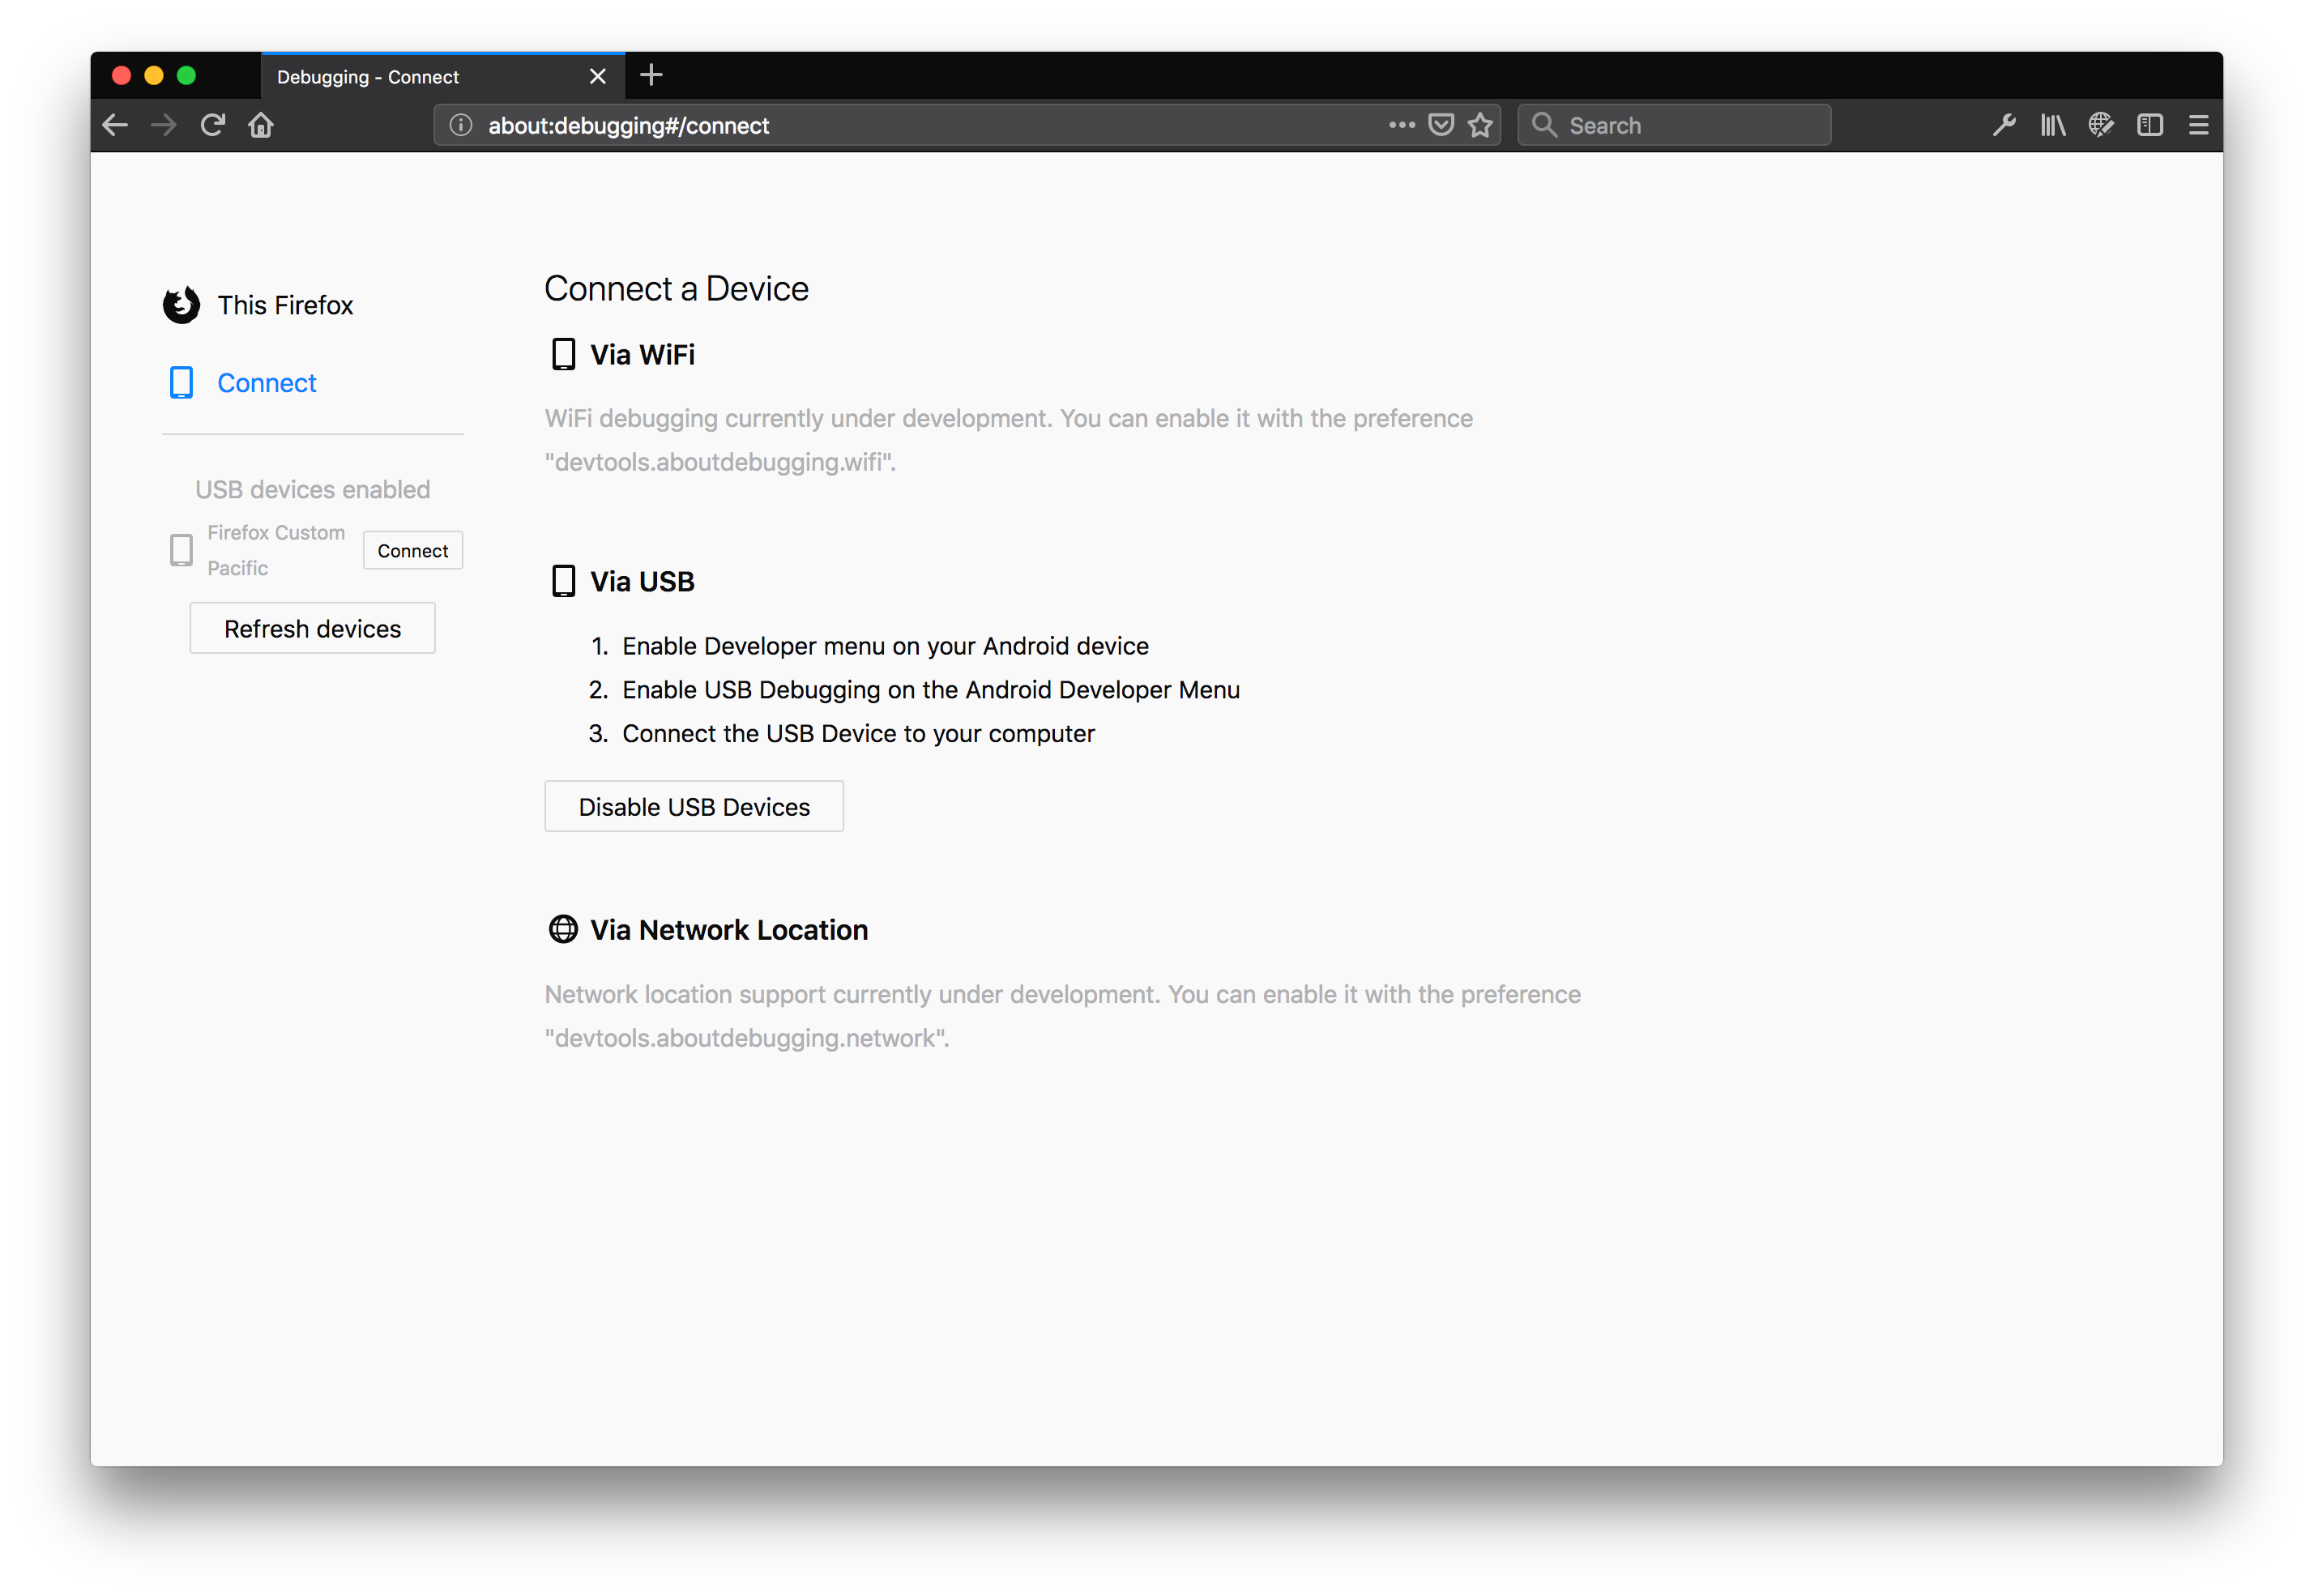
Task: Open a new browser tab
Action: pyautogui.click(x=651, y=75)
